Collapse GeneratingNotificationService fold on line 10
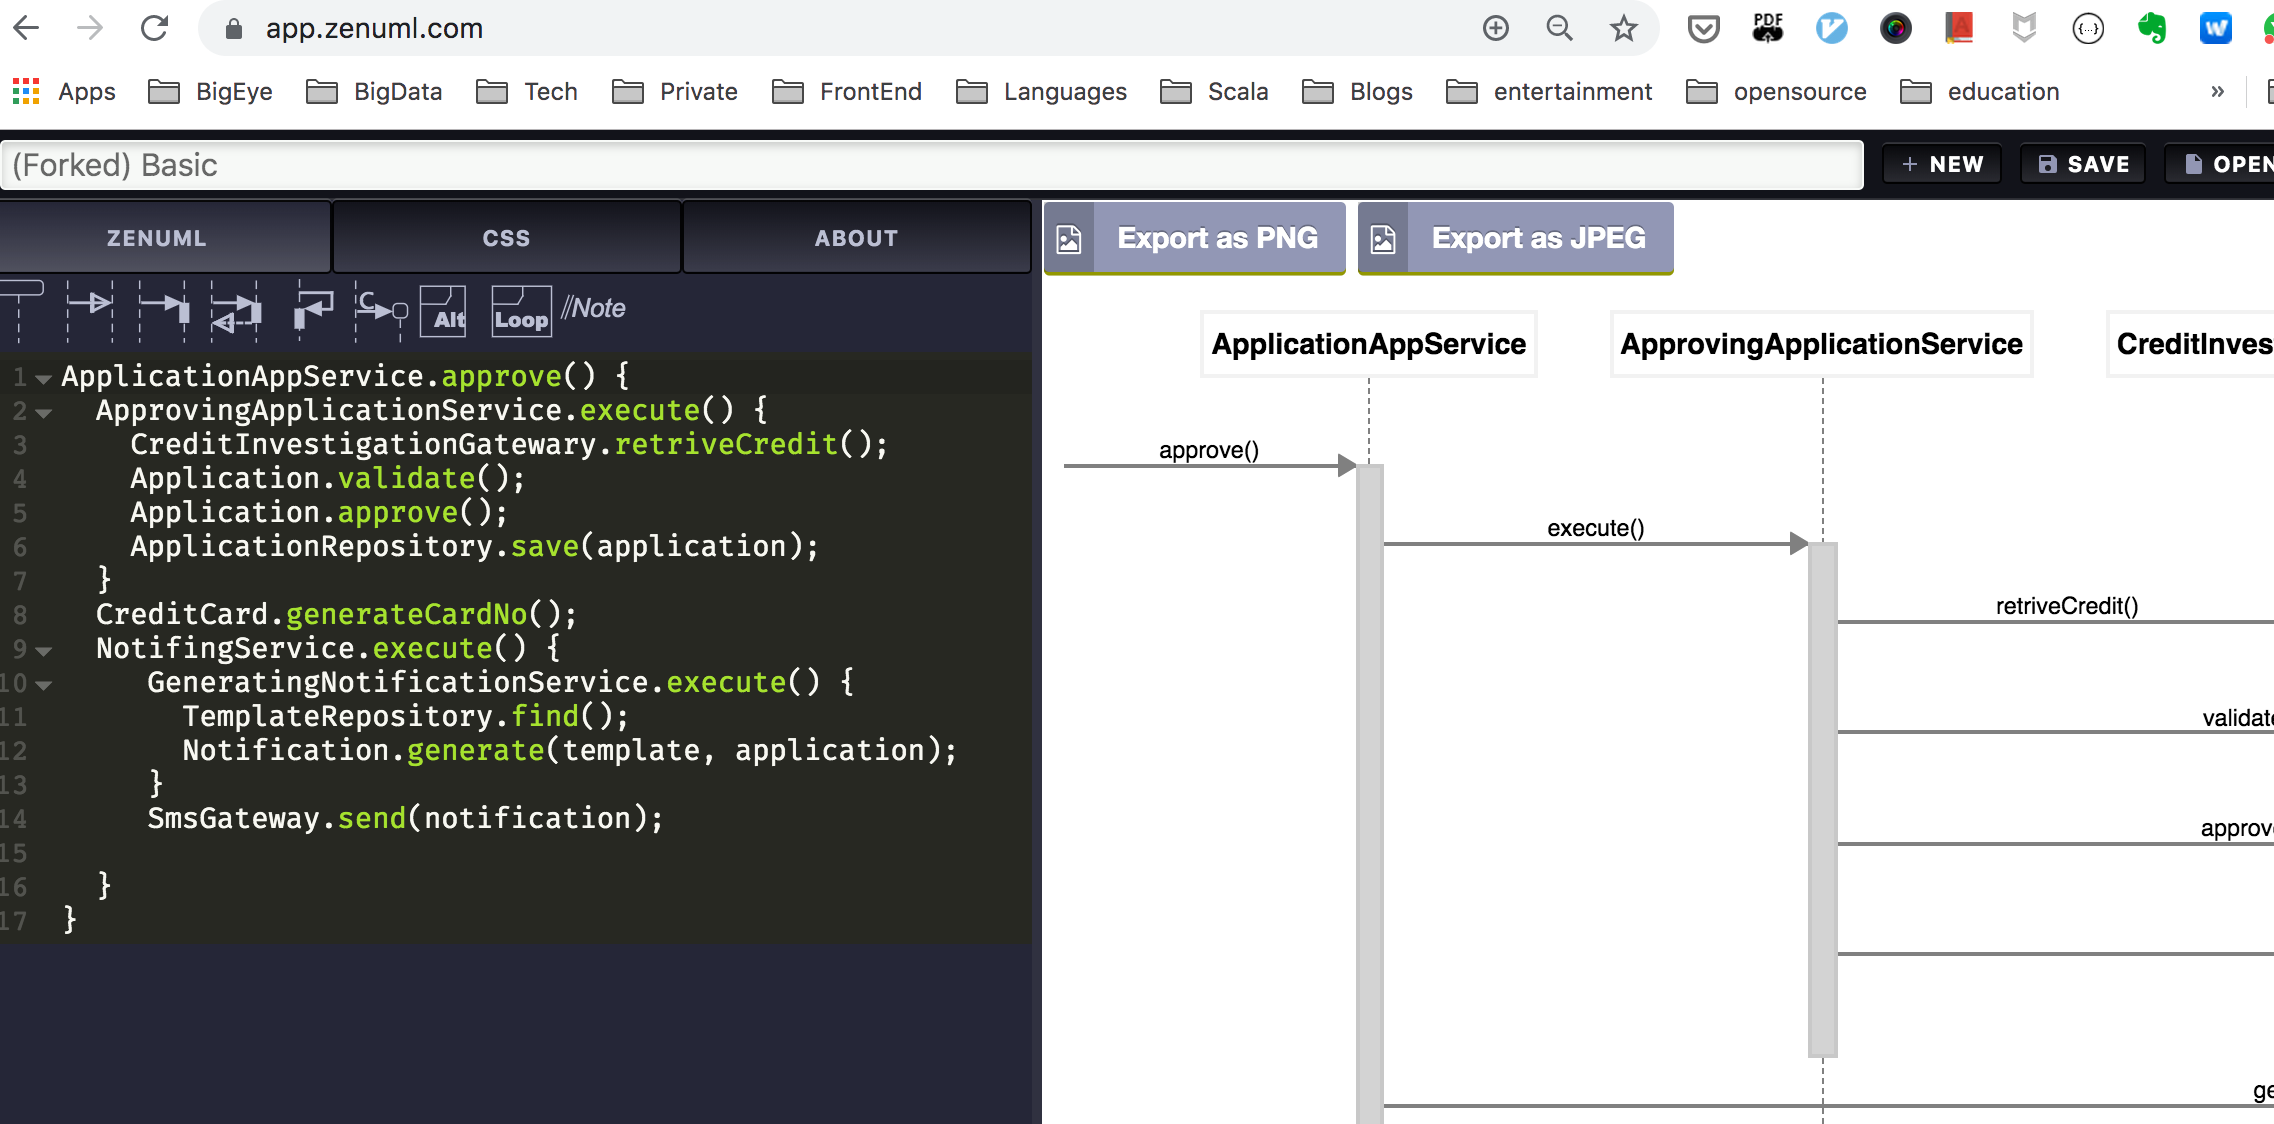The image size is (2274, 1124). coord(43,685)
